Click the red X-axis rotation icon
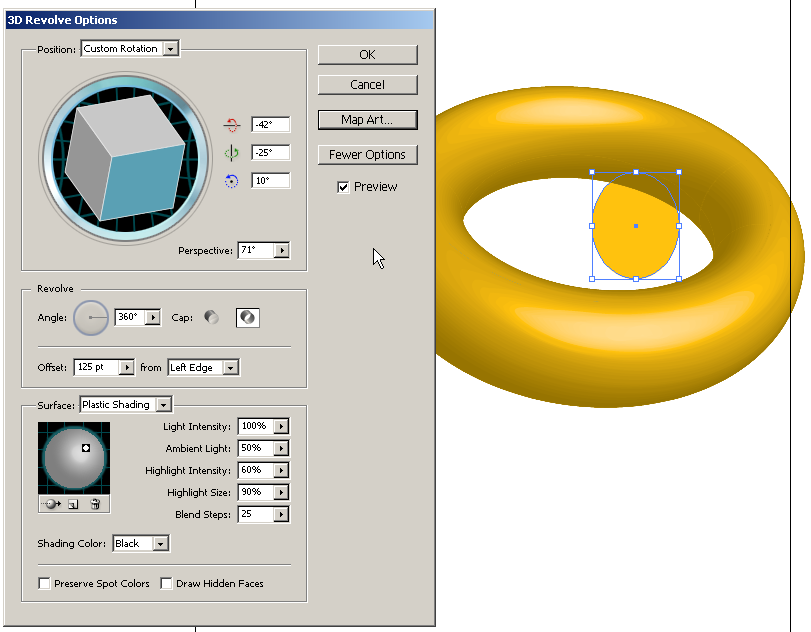The image size is (811, 632). [x=231, y=125]
